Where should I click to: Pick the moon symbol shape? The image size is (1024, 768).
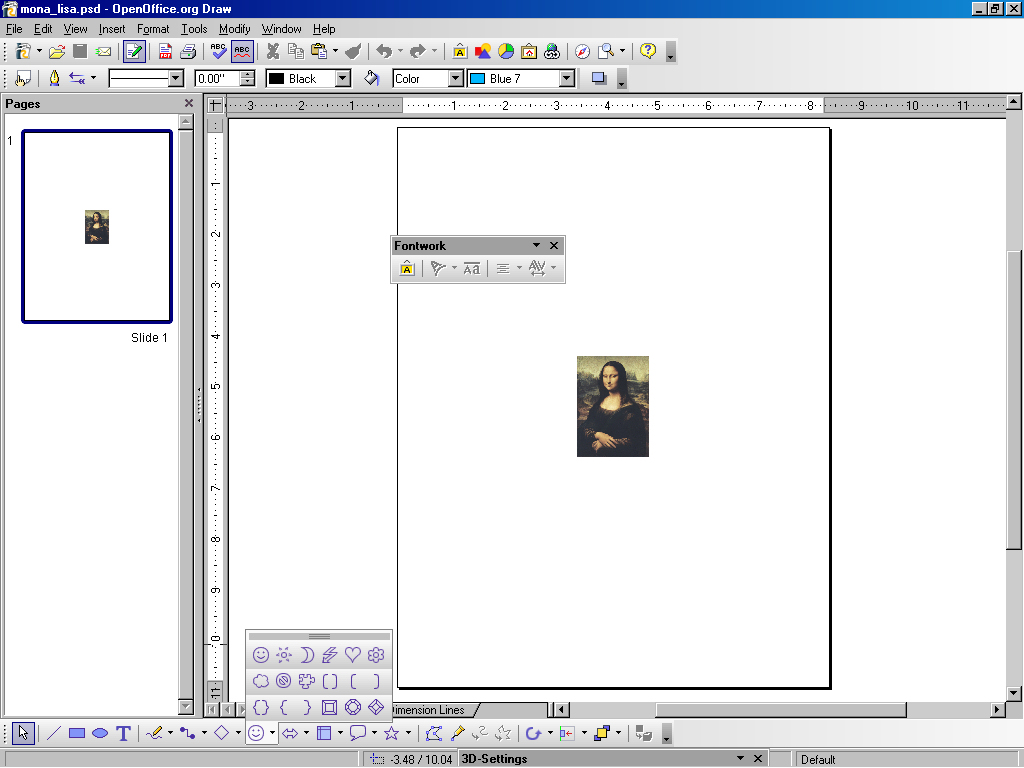(307, 655)
